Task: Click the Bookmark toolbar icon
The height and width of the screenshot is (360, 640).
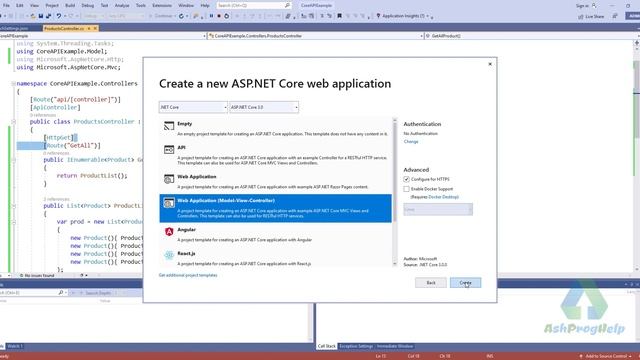Action: pyautogui.click(x=339, y=16)
